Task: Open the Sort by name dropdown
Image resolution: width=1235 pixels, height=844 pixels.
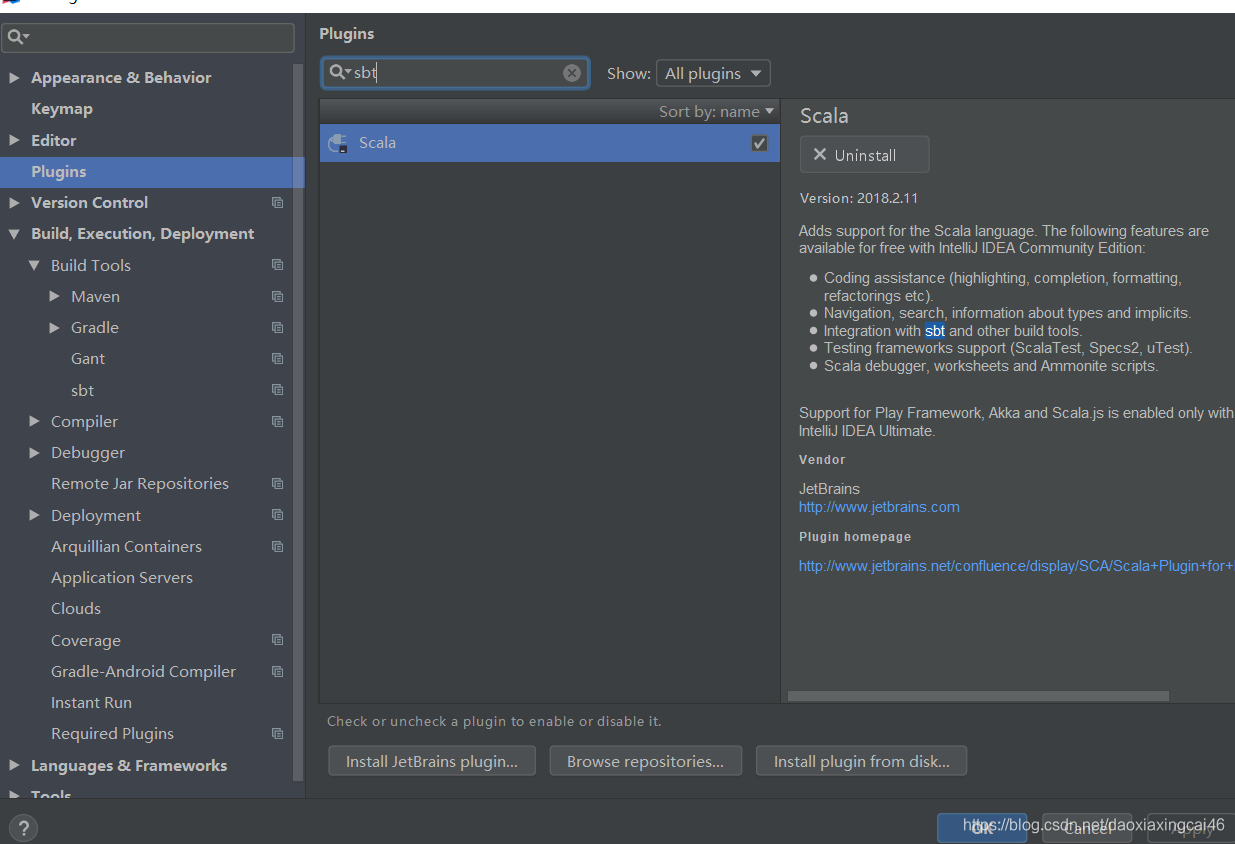Action: coord(716,112)
